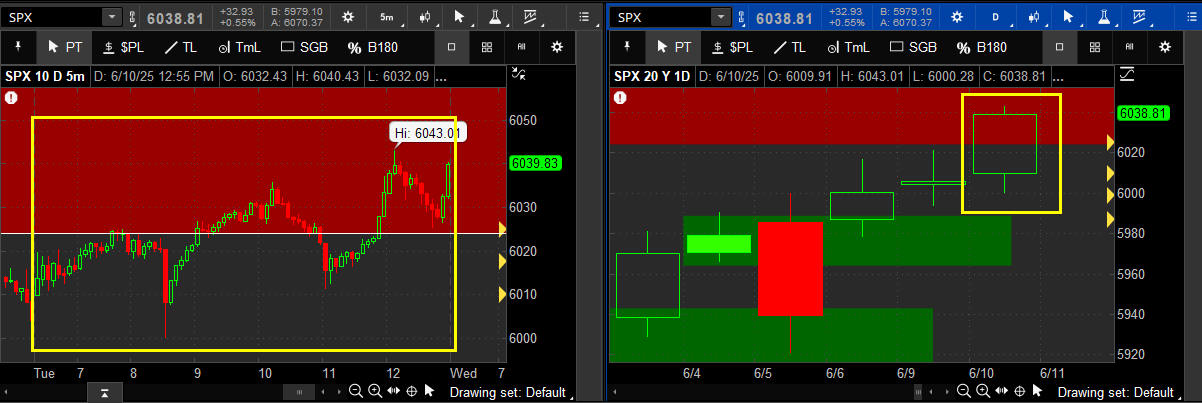Zoom in on the left chart
The height and width of the screenshot is (403, 1202).
[375, 391]
